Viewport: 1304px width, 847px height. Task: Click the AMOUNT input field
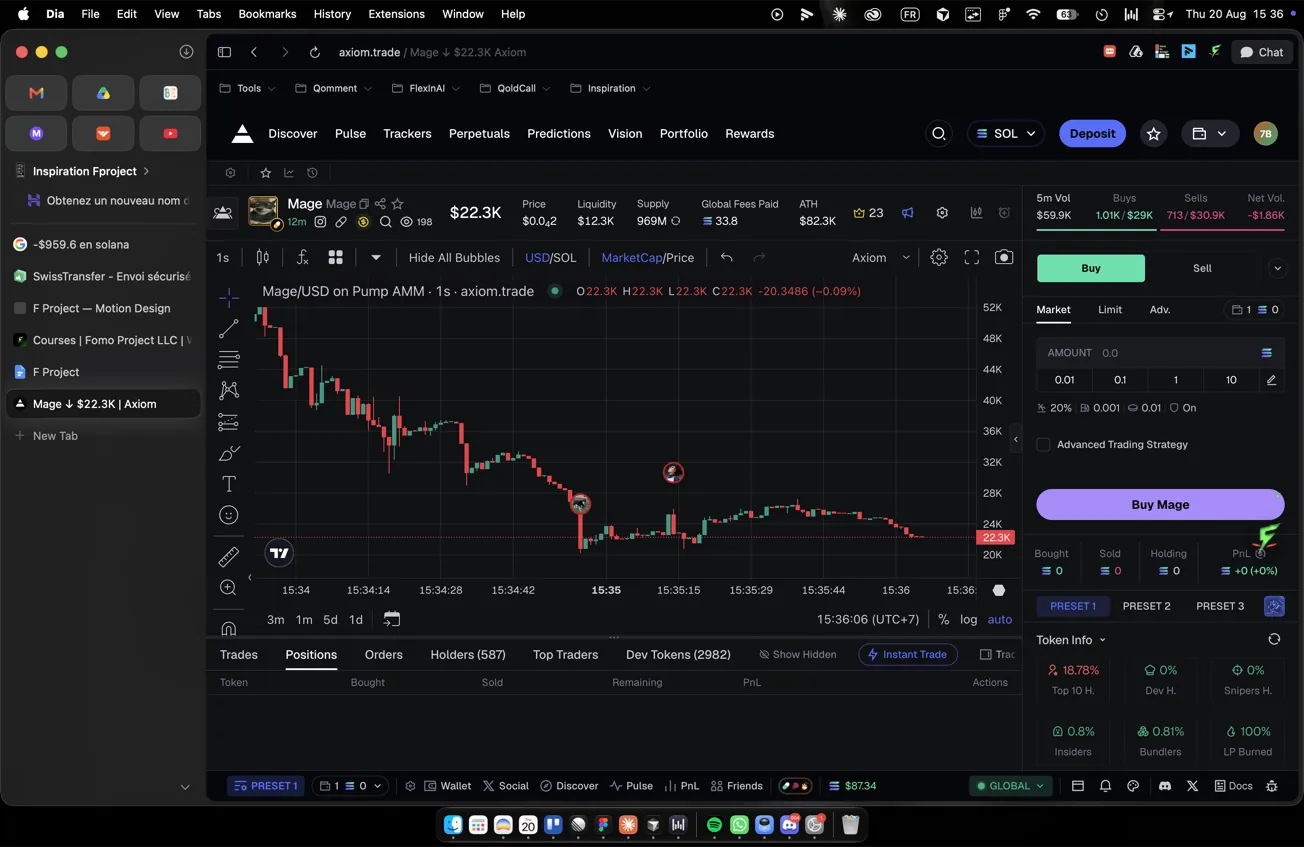coord(1160,353)
